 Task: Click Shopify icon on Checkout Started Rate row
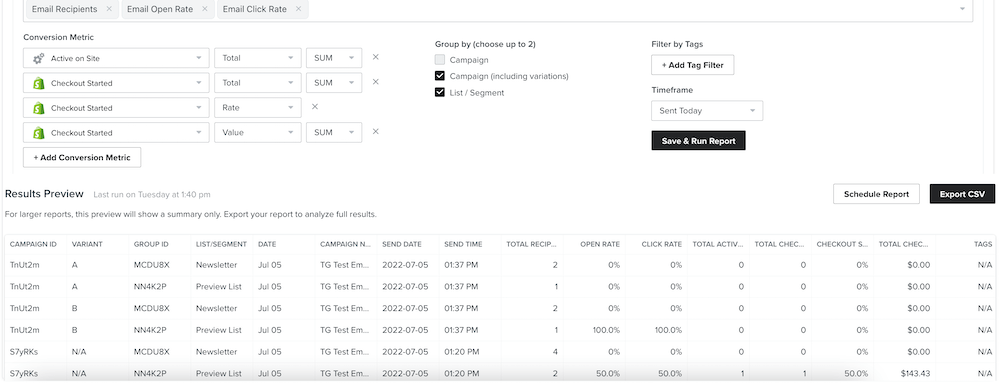38,108
